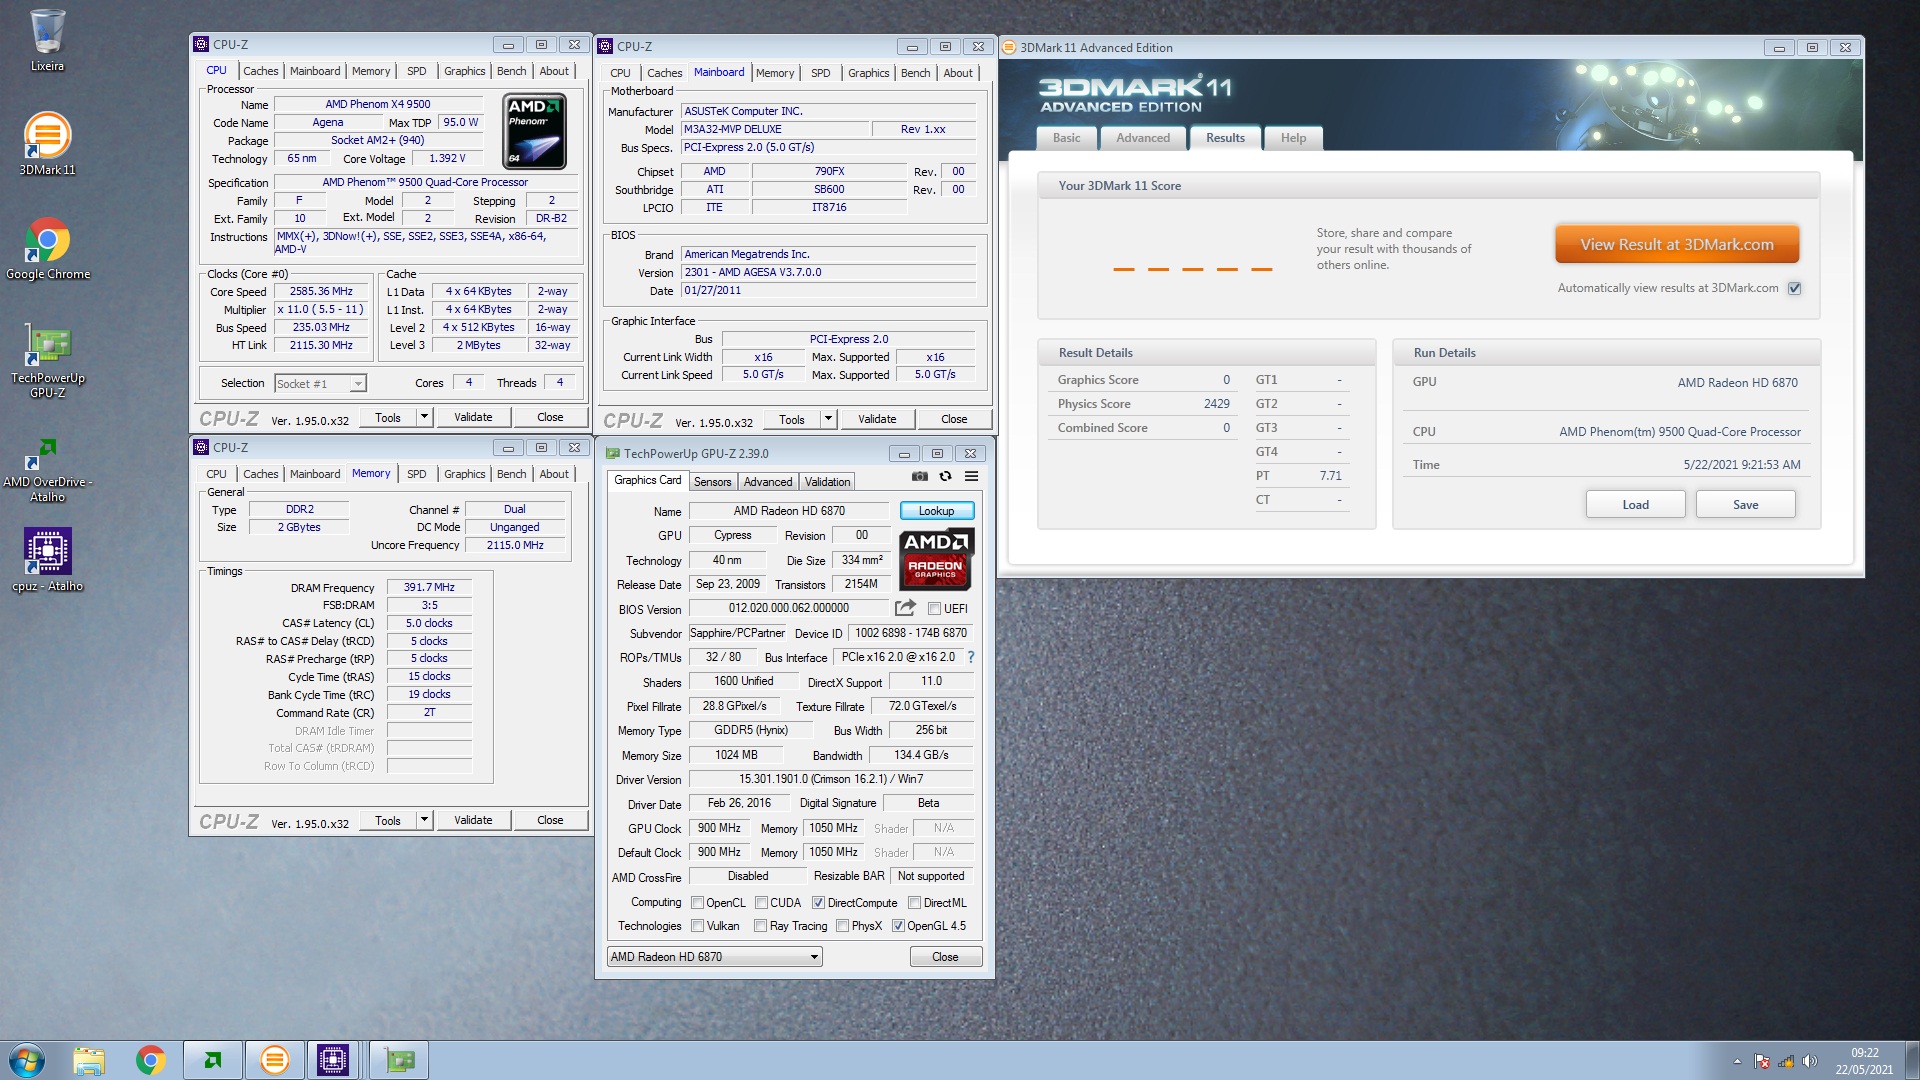
Task: Click the Lookup button in GPU-Z
Action: pyautogui.click(x=936, y=511)
